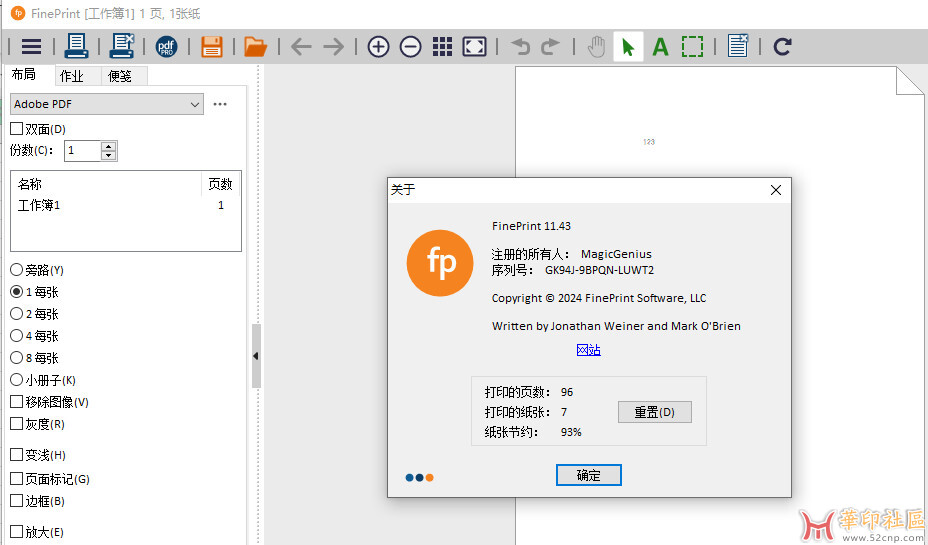Image resolution: width=928 pixels, height=545 pixels.
Task: Increase copies with the up spinner arrow
Action: pyautogui.click(x=108, y=146)
